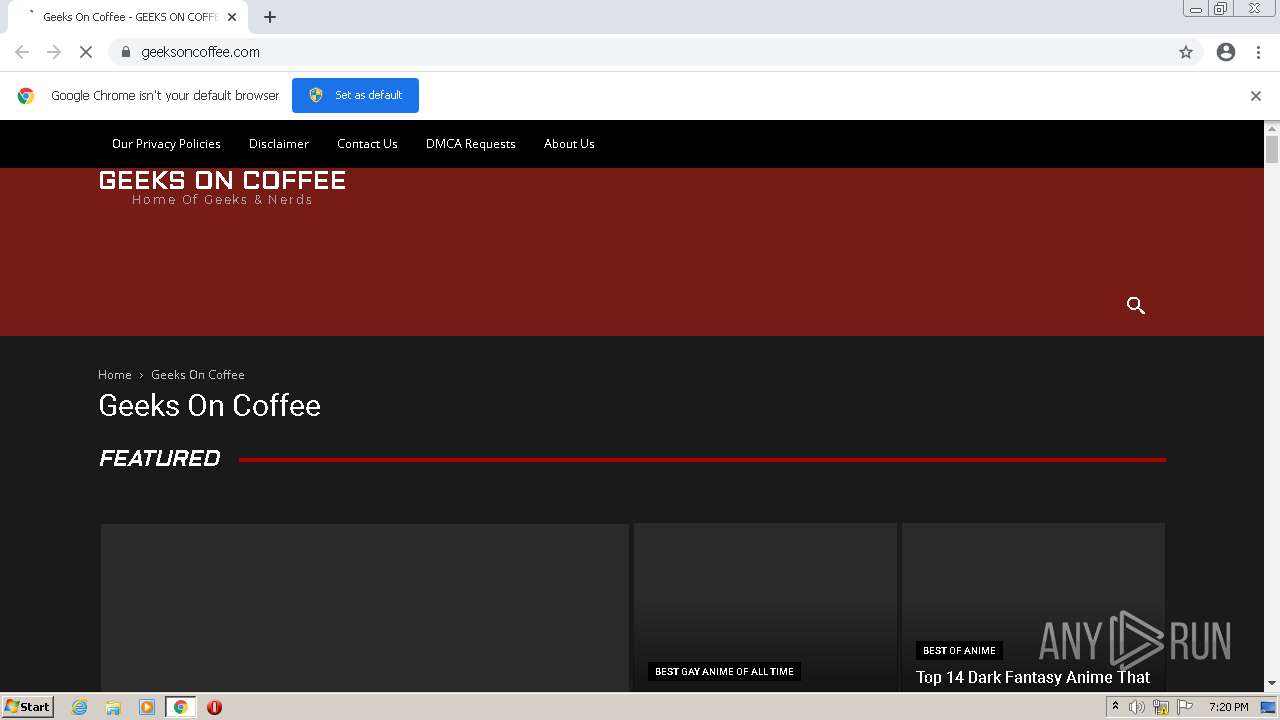
Task: Open the Windows Start menu
Action: point(28,707)
